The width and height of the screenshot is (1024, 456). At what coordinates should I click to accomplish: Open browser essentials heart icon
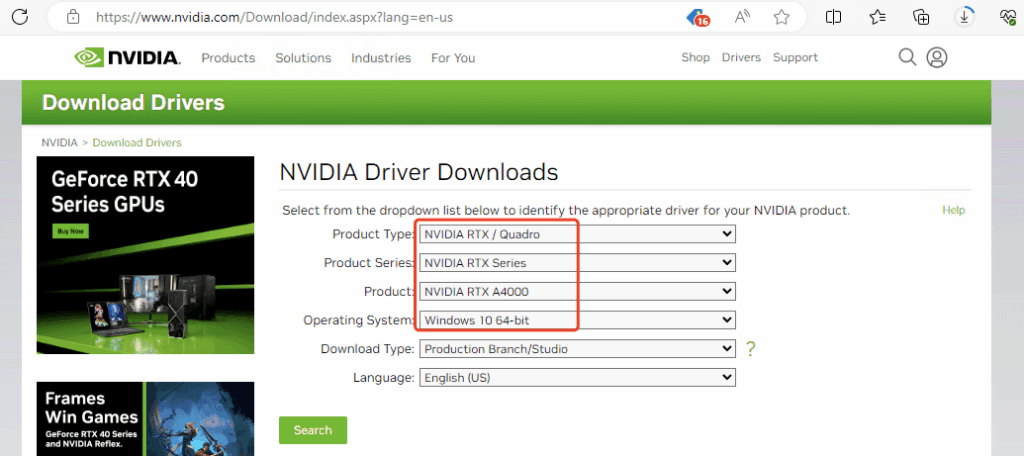tap(1008, 17)
